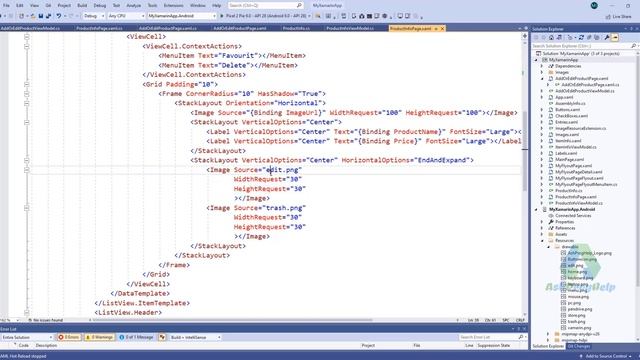Click the Undo icon in toolbar
This screenshot has height=360, width=640.
pos(59,16)
